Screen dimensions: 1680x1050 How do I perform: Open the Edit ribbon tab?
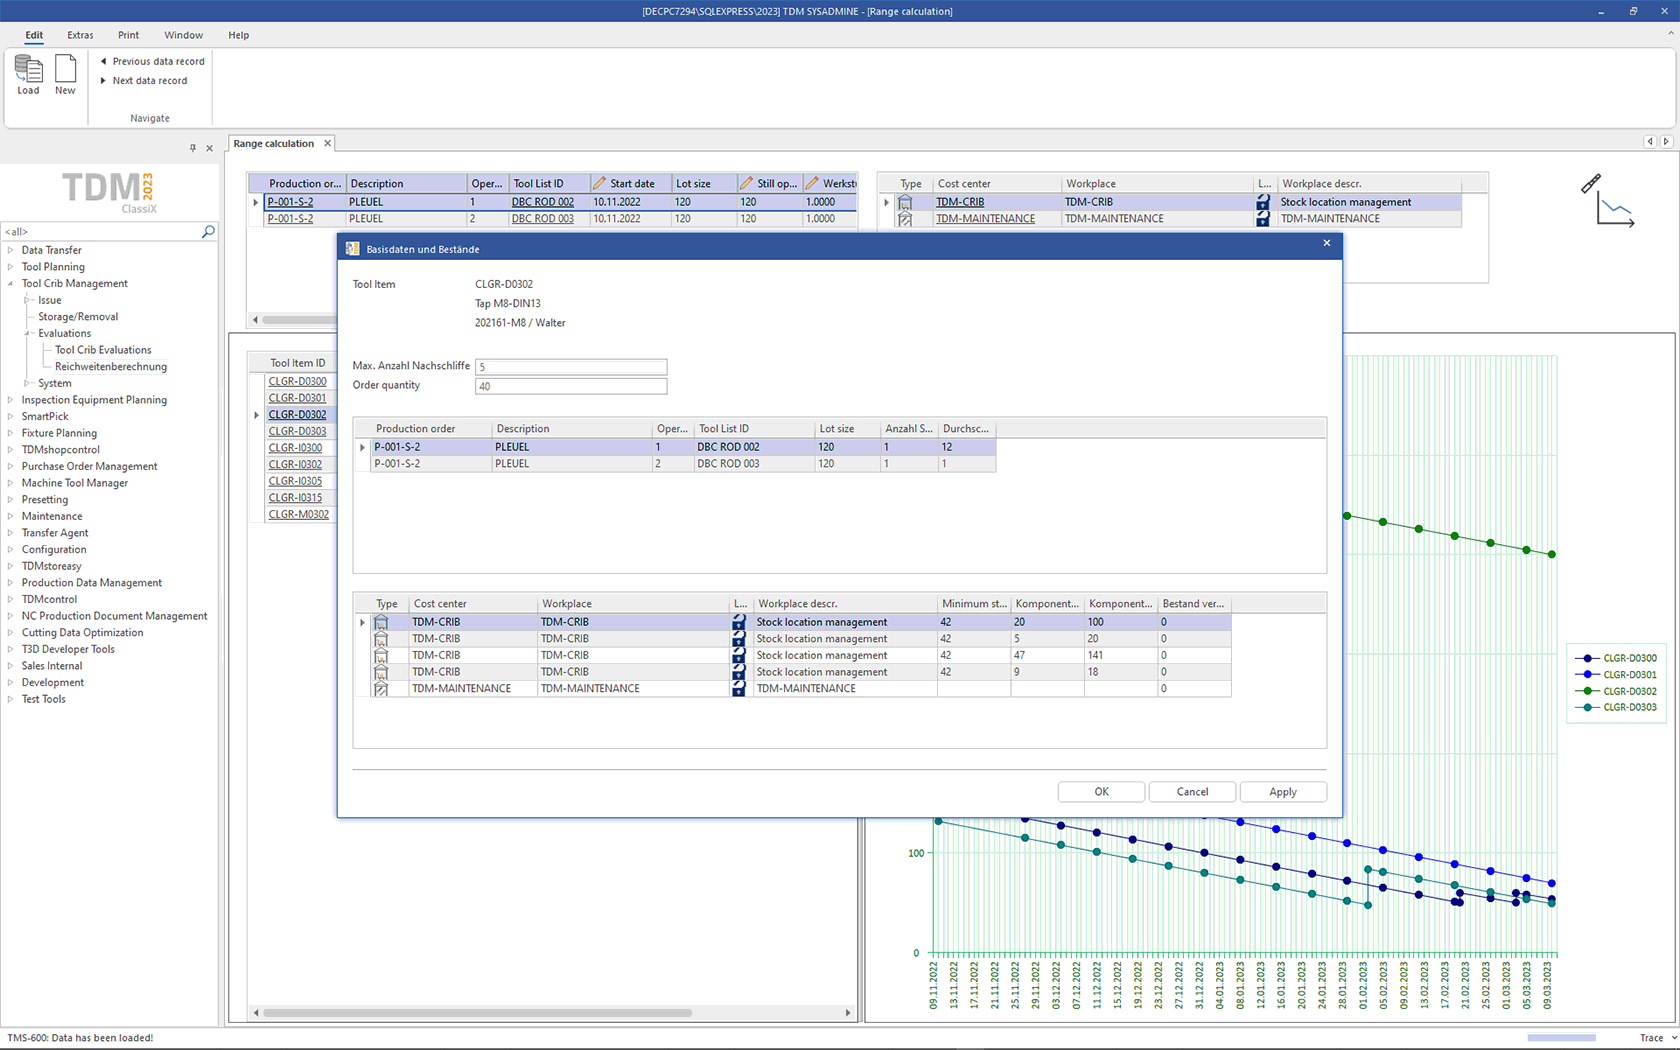tap(34, 35)
